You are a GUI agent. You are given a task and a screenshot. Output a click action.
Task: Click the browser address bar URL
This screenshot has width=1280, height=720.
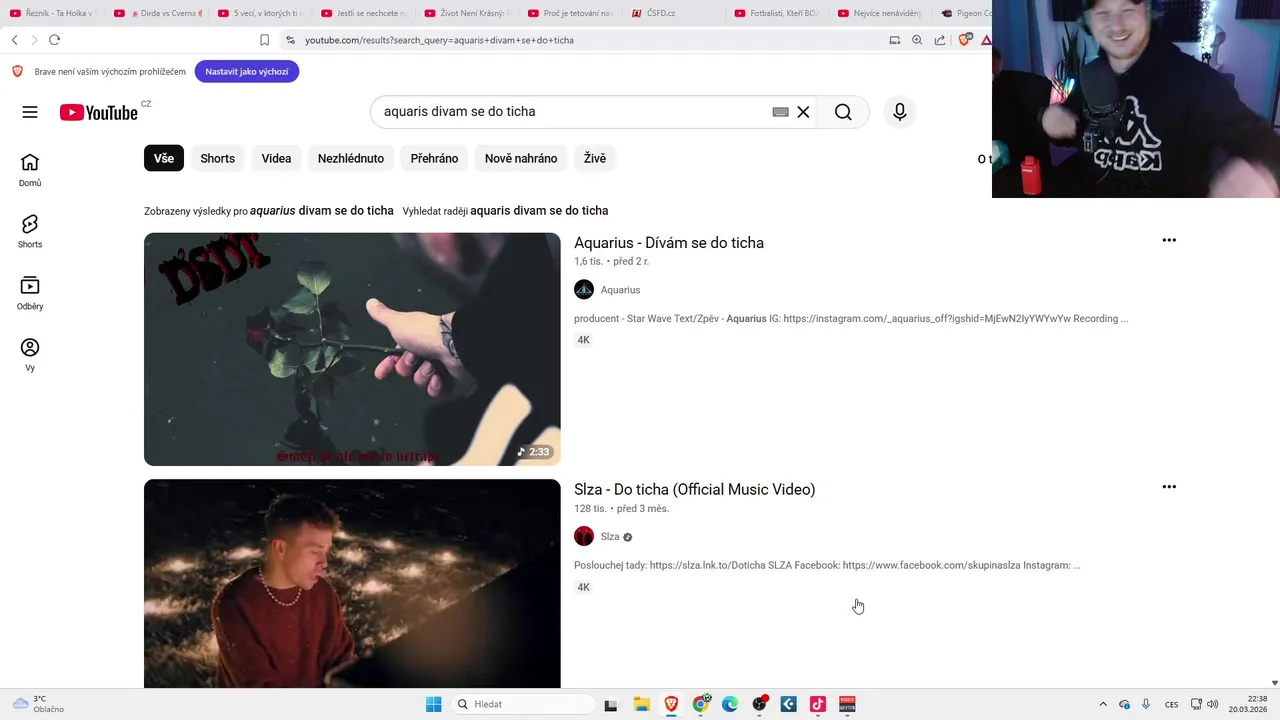tap(439, 40)
